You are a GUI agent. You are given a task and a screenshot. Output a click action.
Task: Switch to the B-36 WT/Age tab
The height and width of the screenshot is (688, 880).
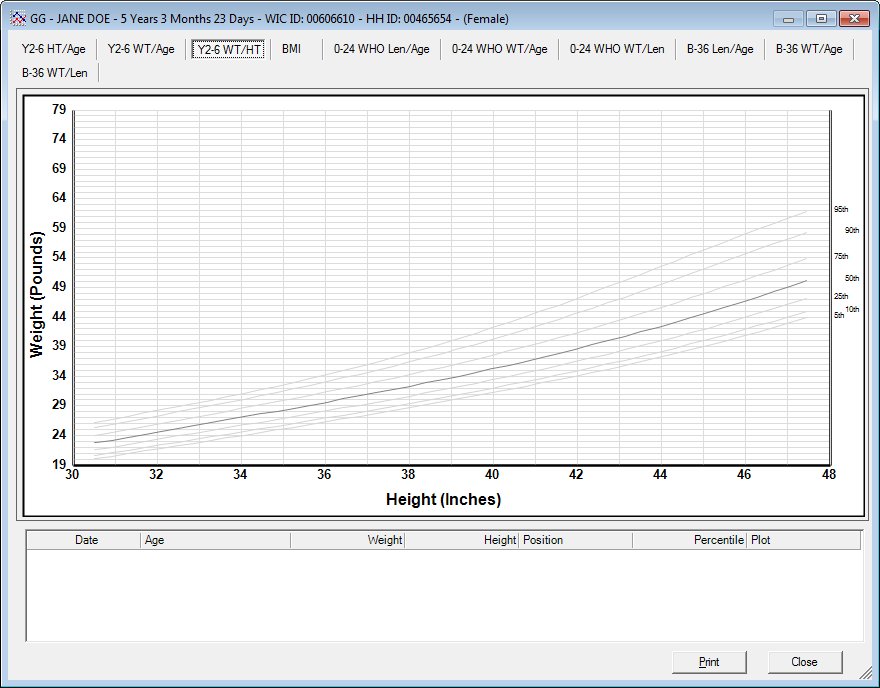(x=808, y=49)
